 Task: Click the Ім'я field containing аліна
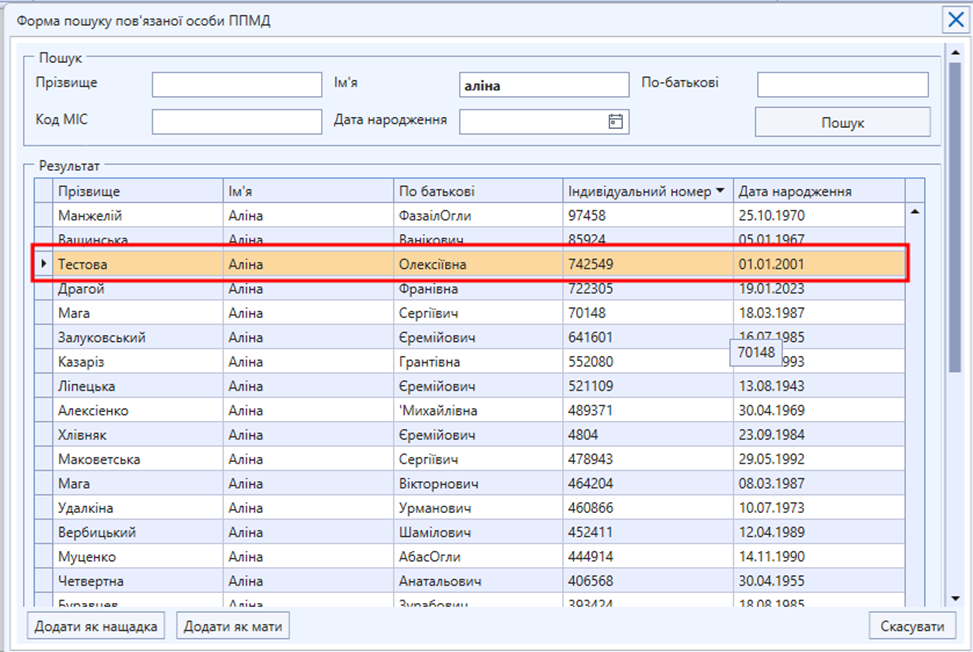tap(544, 85)
